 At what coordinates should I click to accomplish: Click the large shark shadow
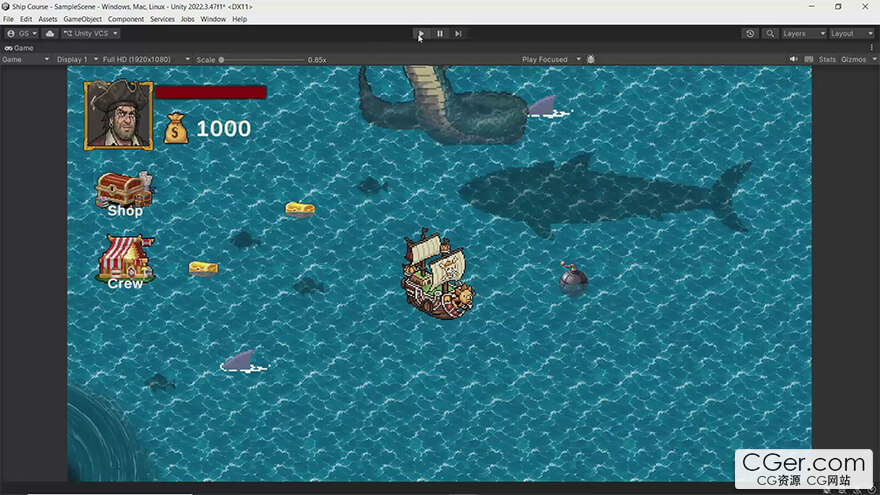coord(604,194)
